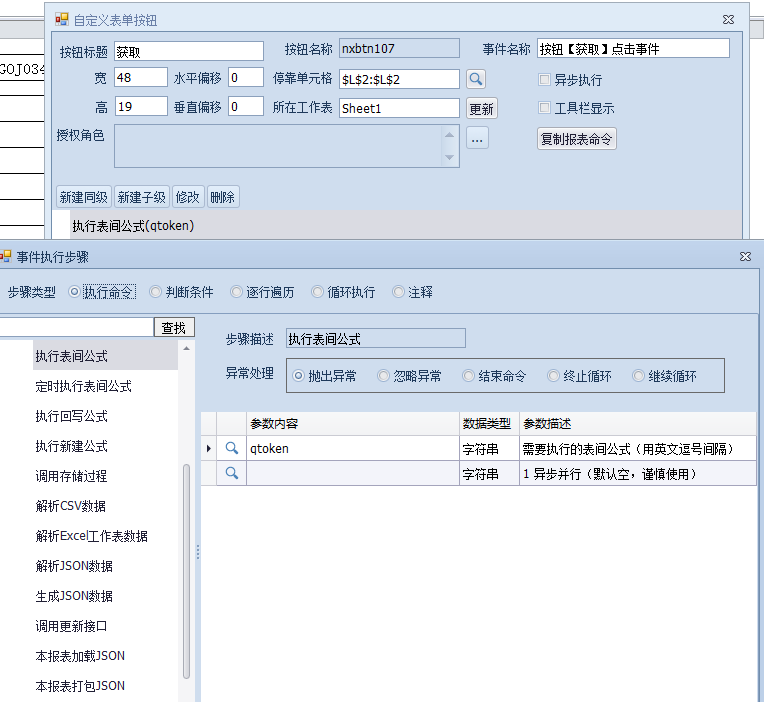The image size is (764, 702).
Task: Click the ellipsis button next to 授权角色 box
Action: tap(477, 140)
